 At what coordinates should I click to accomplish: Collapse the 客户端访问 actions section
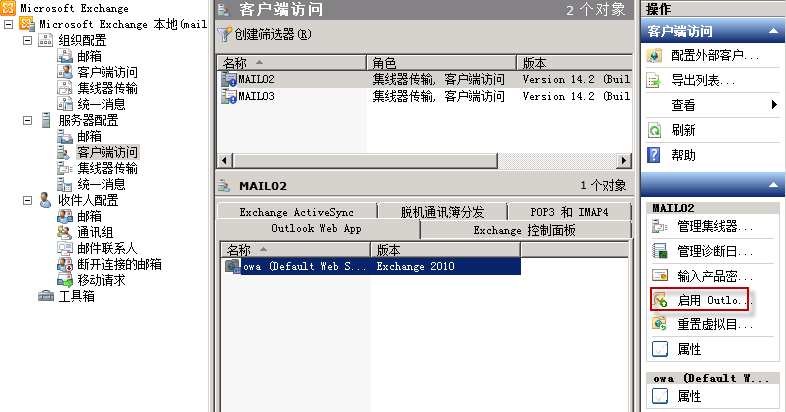point(773,31)
